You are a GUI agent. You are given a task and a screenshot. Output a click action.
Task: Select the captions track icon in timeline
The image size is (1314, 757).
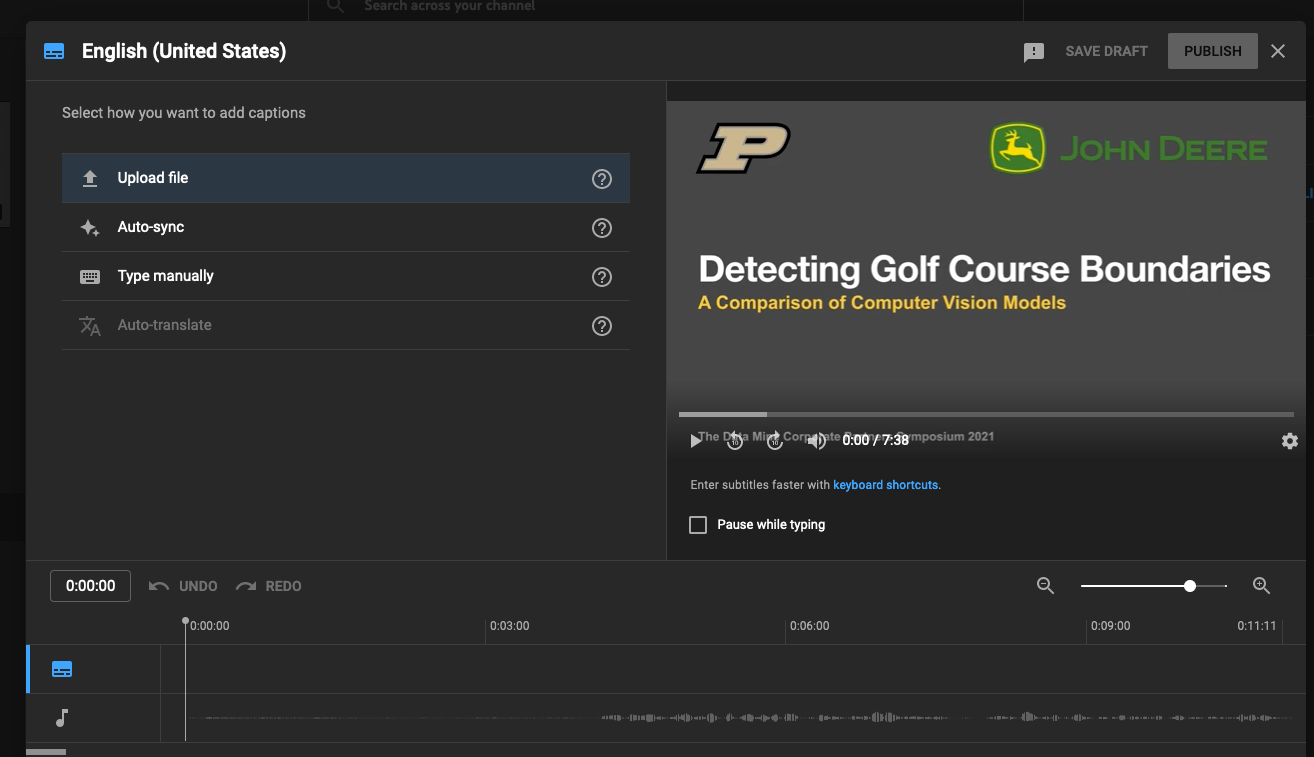[x=62, y=670]
